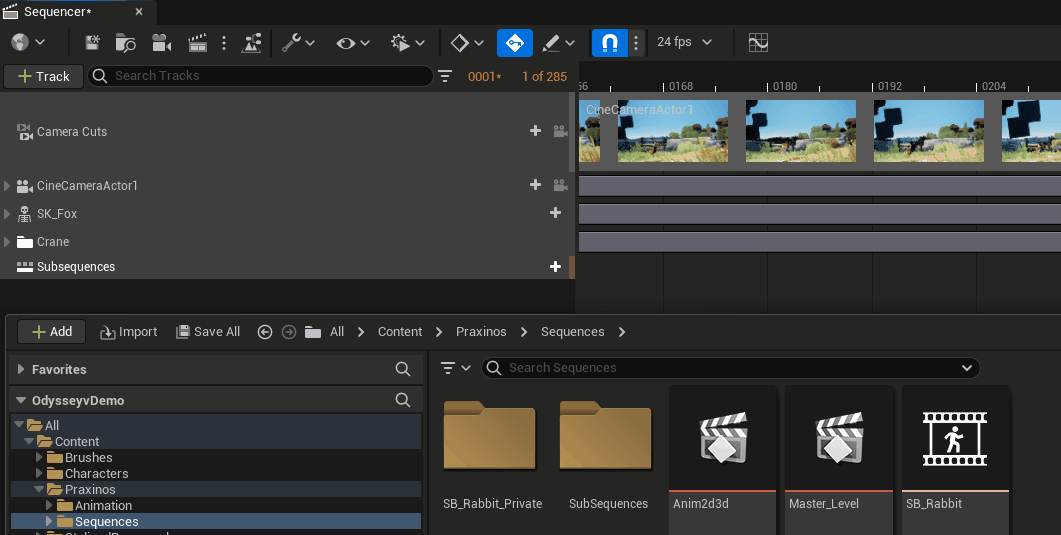This screenshot has width=1061, height=535.
Task: Click the Save All button
Action: click(208, 332)
